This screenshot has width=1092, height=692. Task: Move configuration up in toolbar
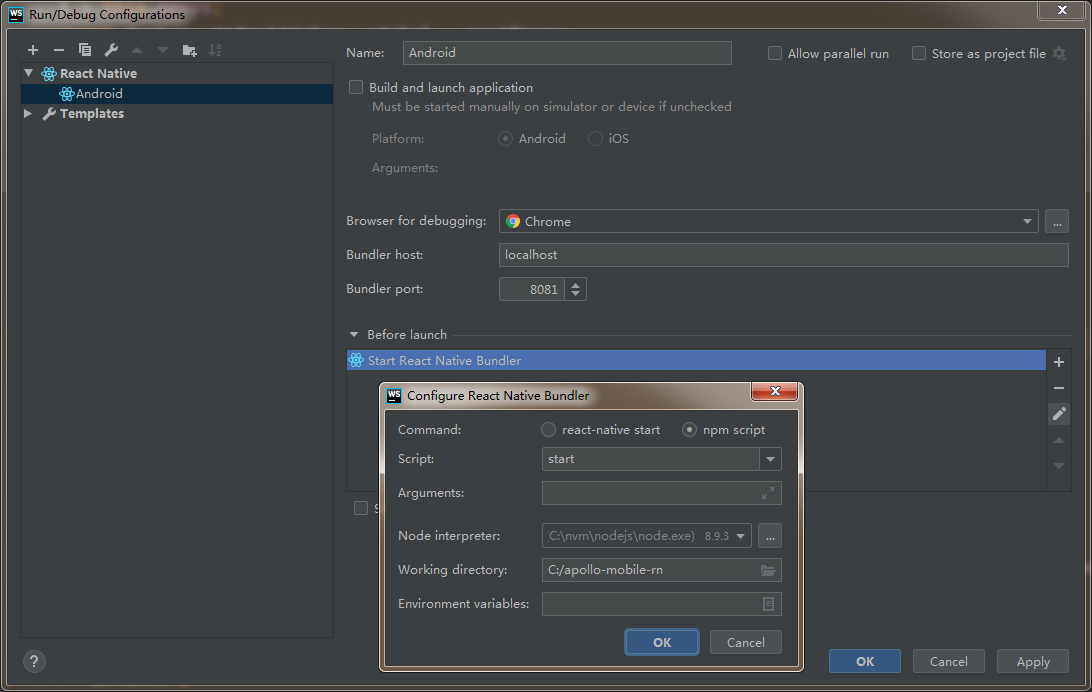click(137, 50)
